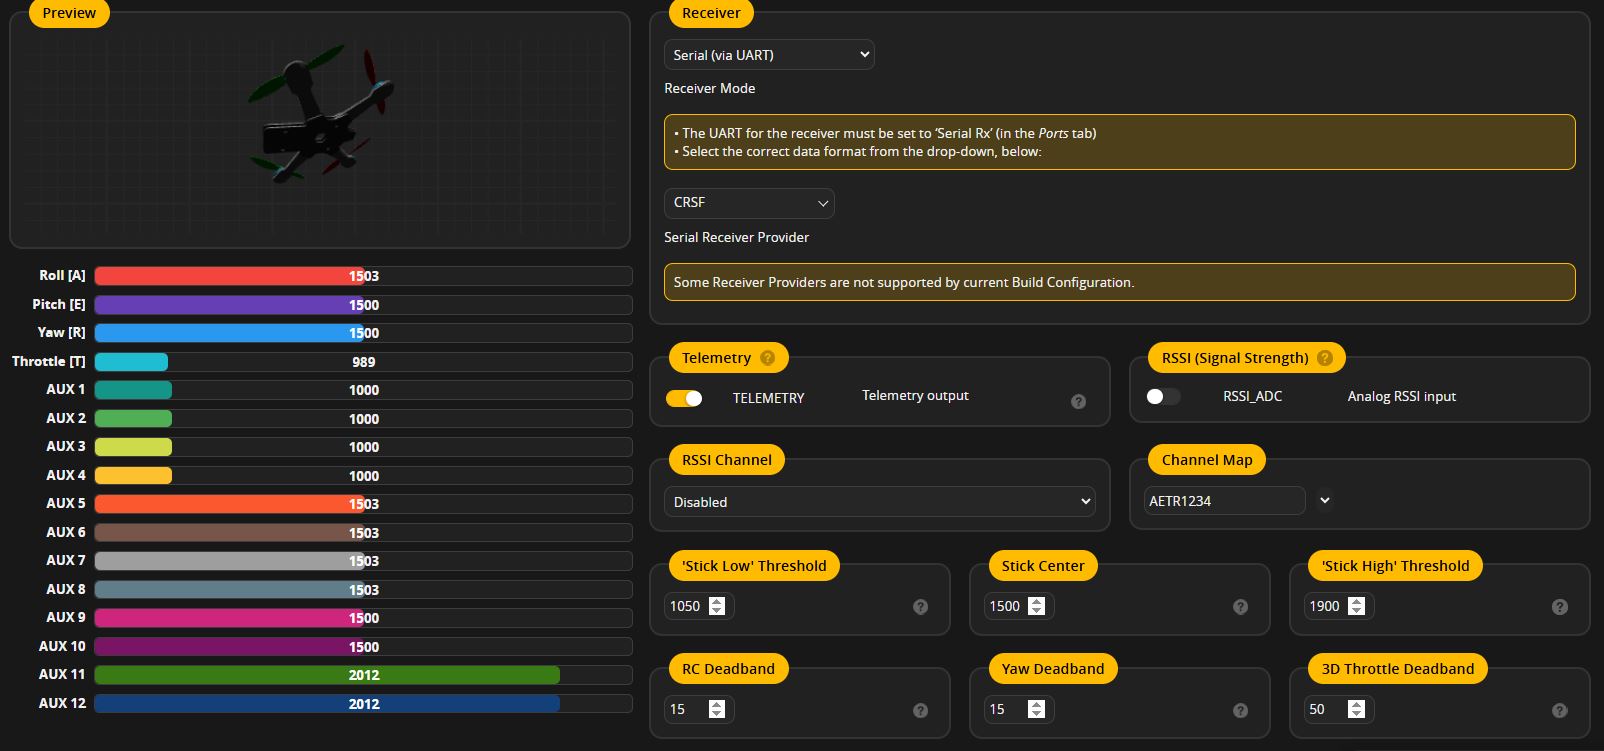This screenshot has width=1604, height=751.
Task: Click help icon in Stick Center box
Action: 1240,607
